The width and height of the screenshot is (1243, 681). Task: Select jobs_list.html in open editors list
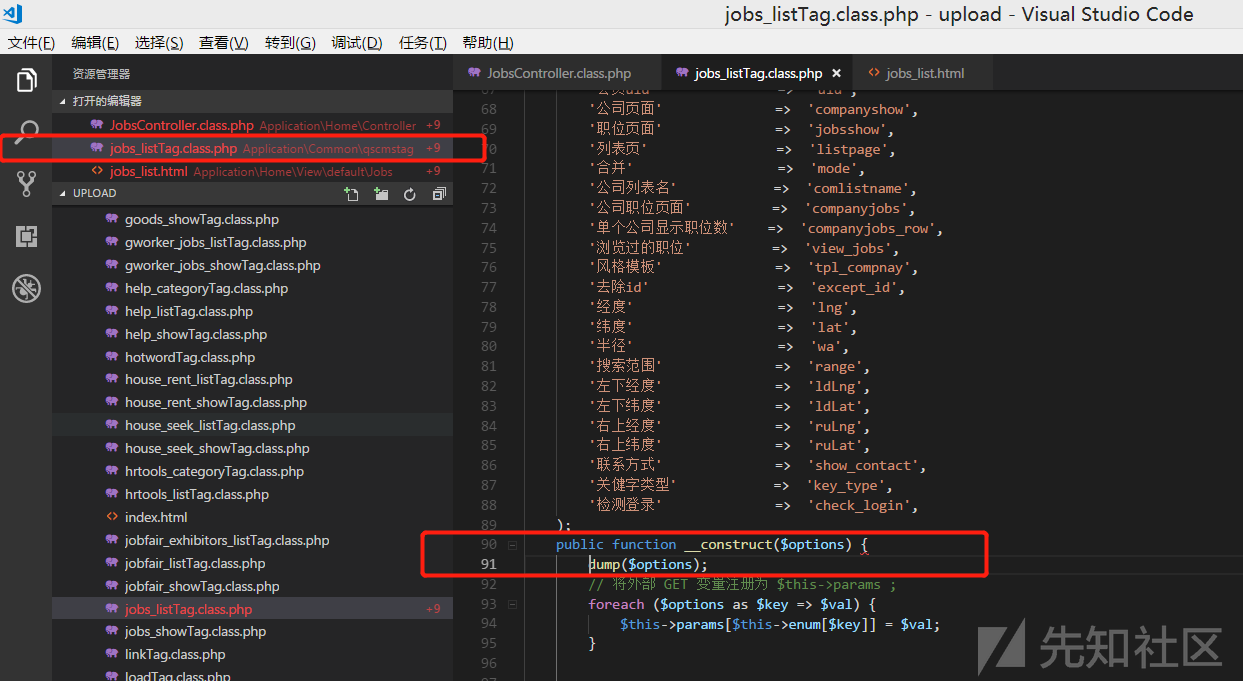click(x=148, y=171)
